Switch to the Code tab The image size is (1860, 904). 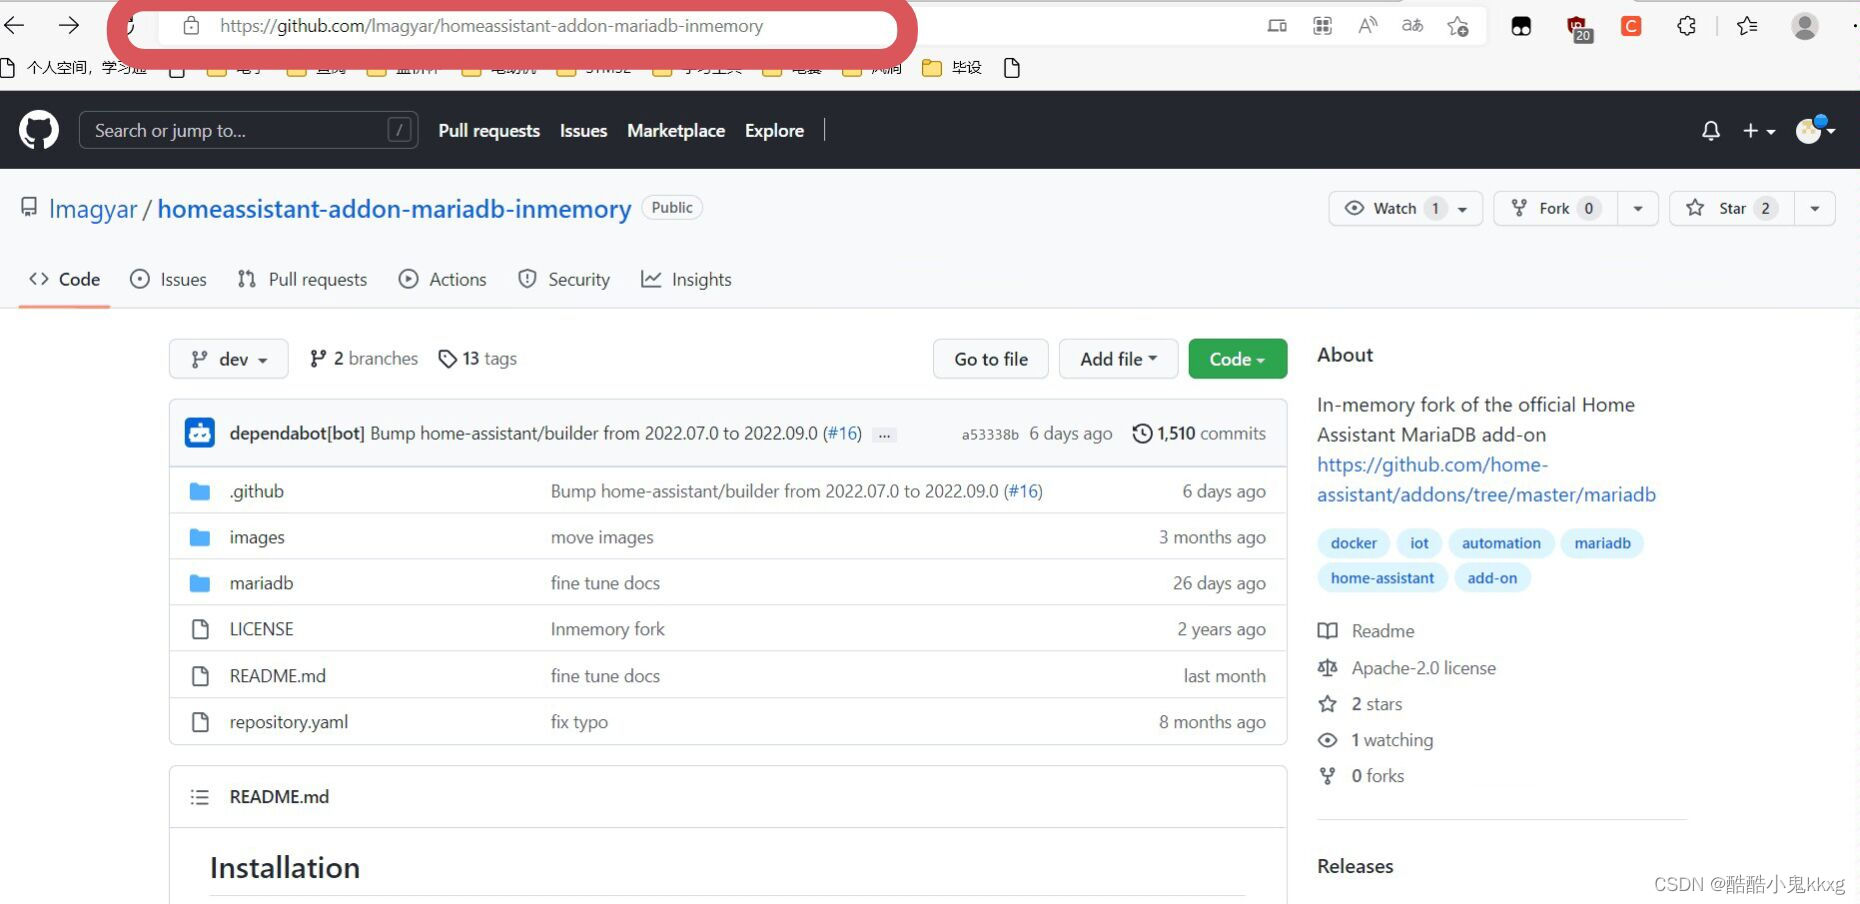tap(65, 279)
